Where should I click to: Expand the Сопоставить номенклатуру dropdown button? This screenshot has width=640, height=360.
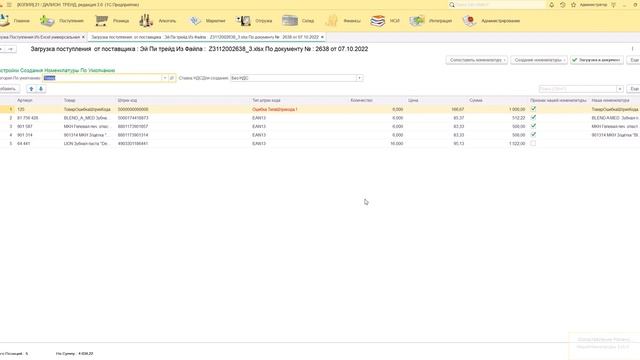click(477, 60)
